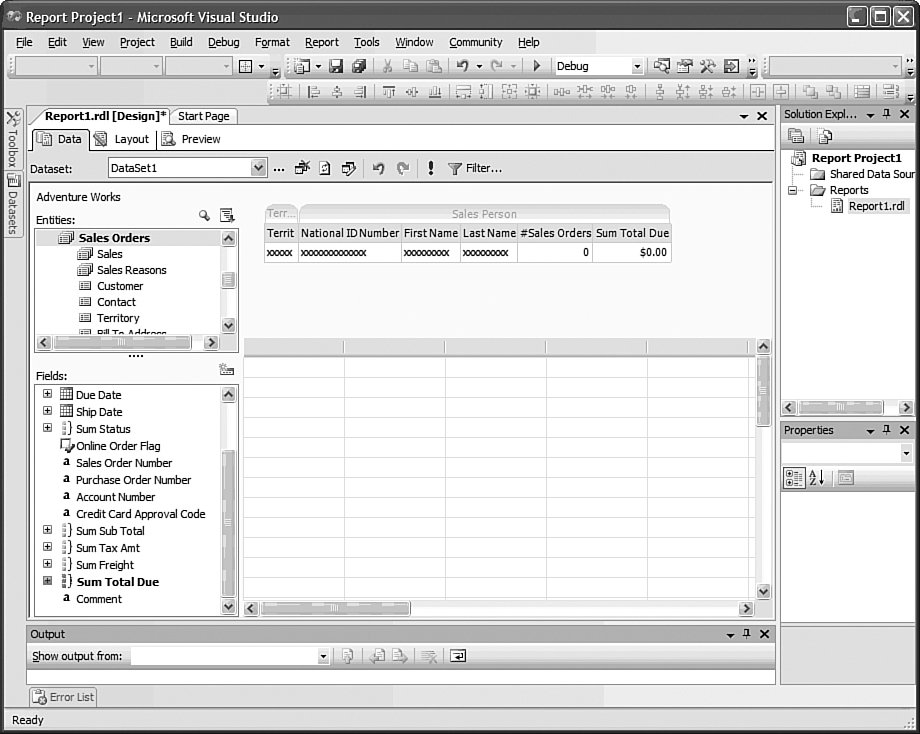Viewport: 920px width, 734px height.
Task: Click the #Sales Orders column header
Action: coord(555,233)
